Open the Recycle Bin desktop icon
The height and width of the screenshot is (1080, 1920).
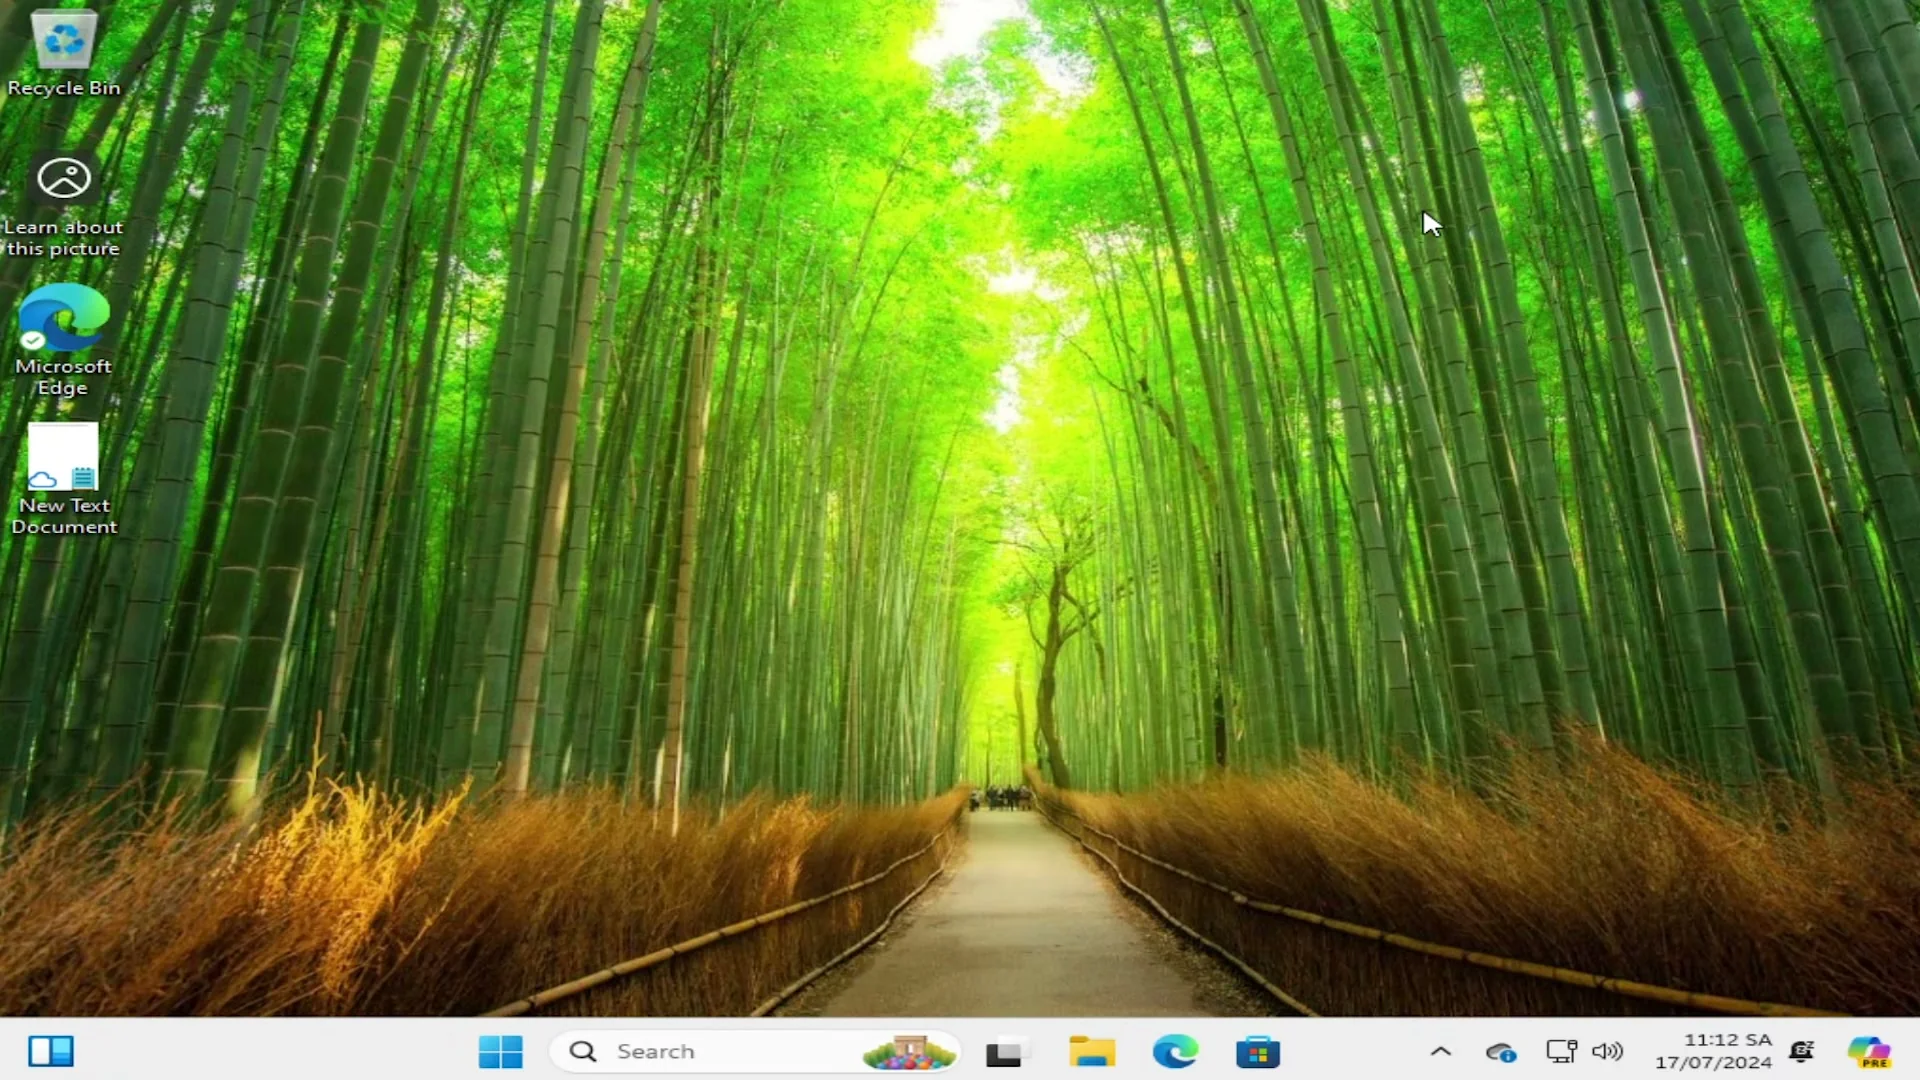click(x=63, y=55)
